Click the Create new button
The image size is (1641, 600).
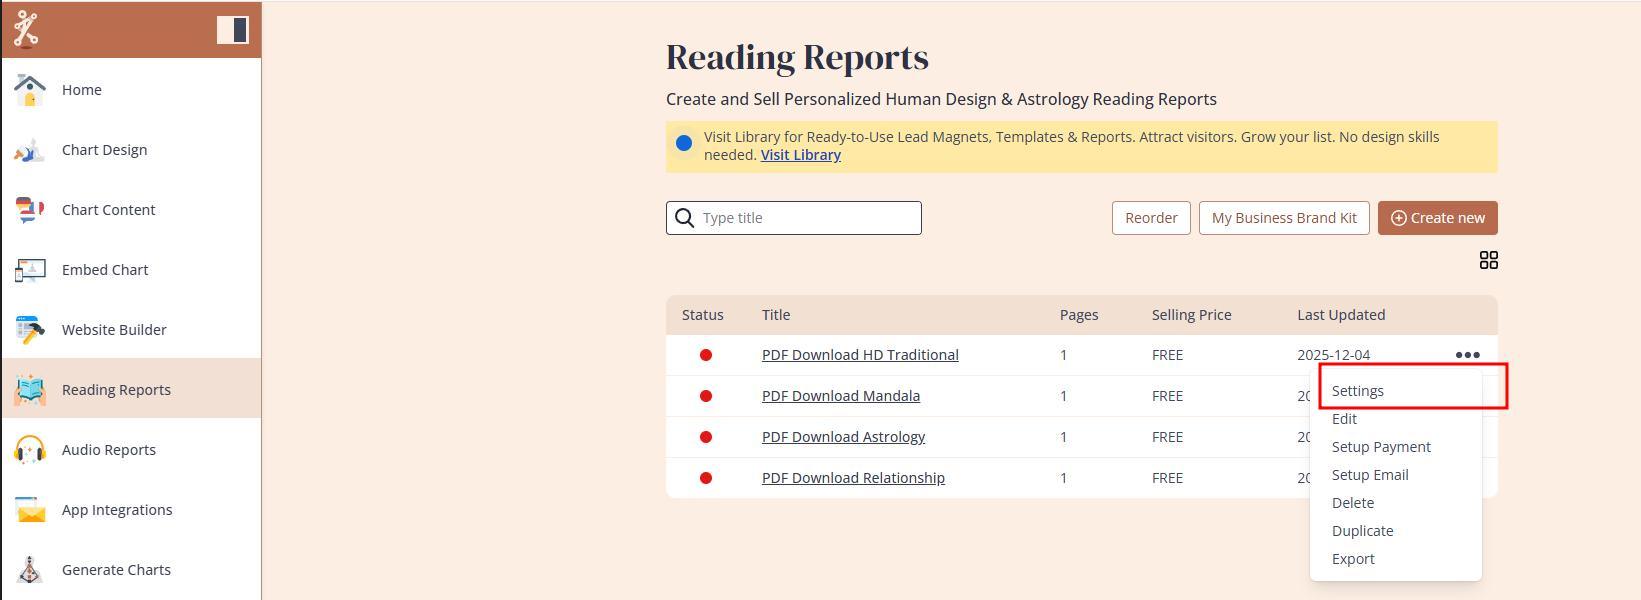coord(1437,218)
